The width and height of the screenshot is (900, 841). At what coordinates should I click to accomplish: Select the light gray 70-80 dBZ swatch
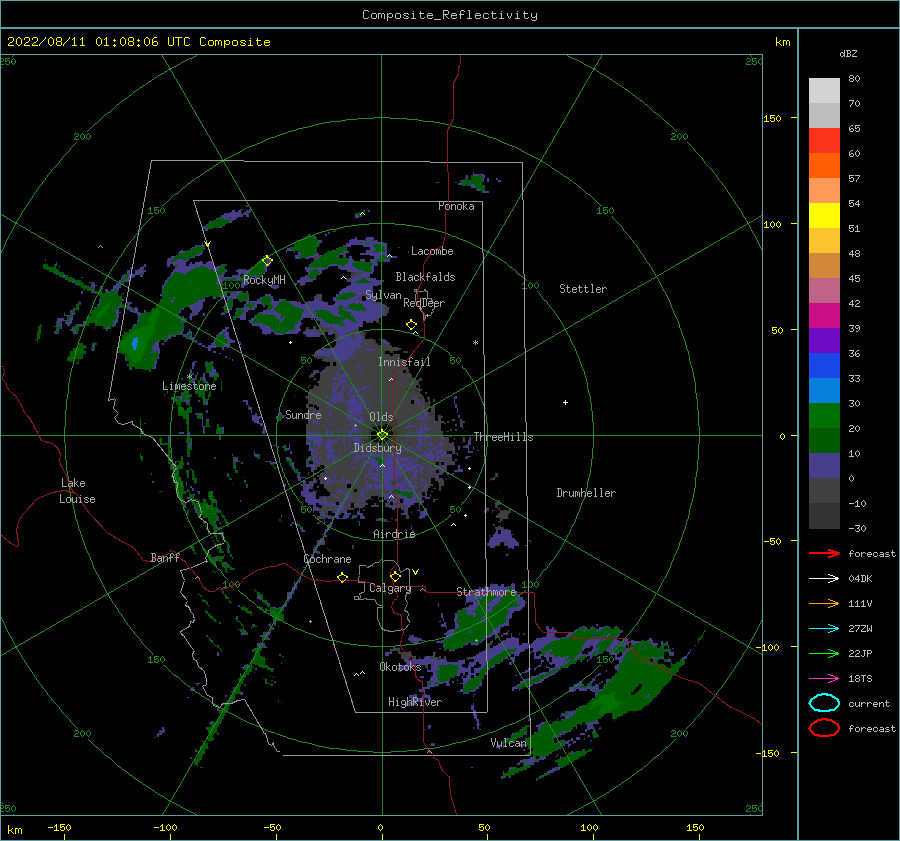[824, 91]
